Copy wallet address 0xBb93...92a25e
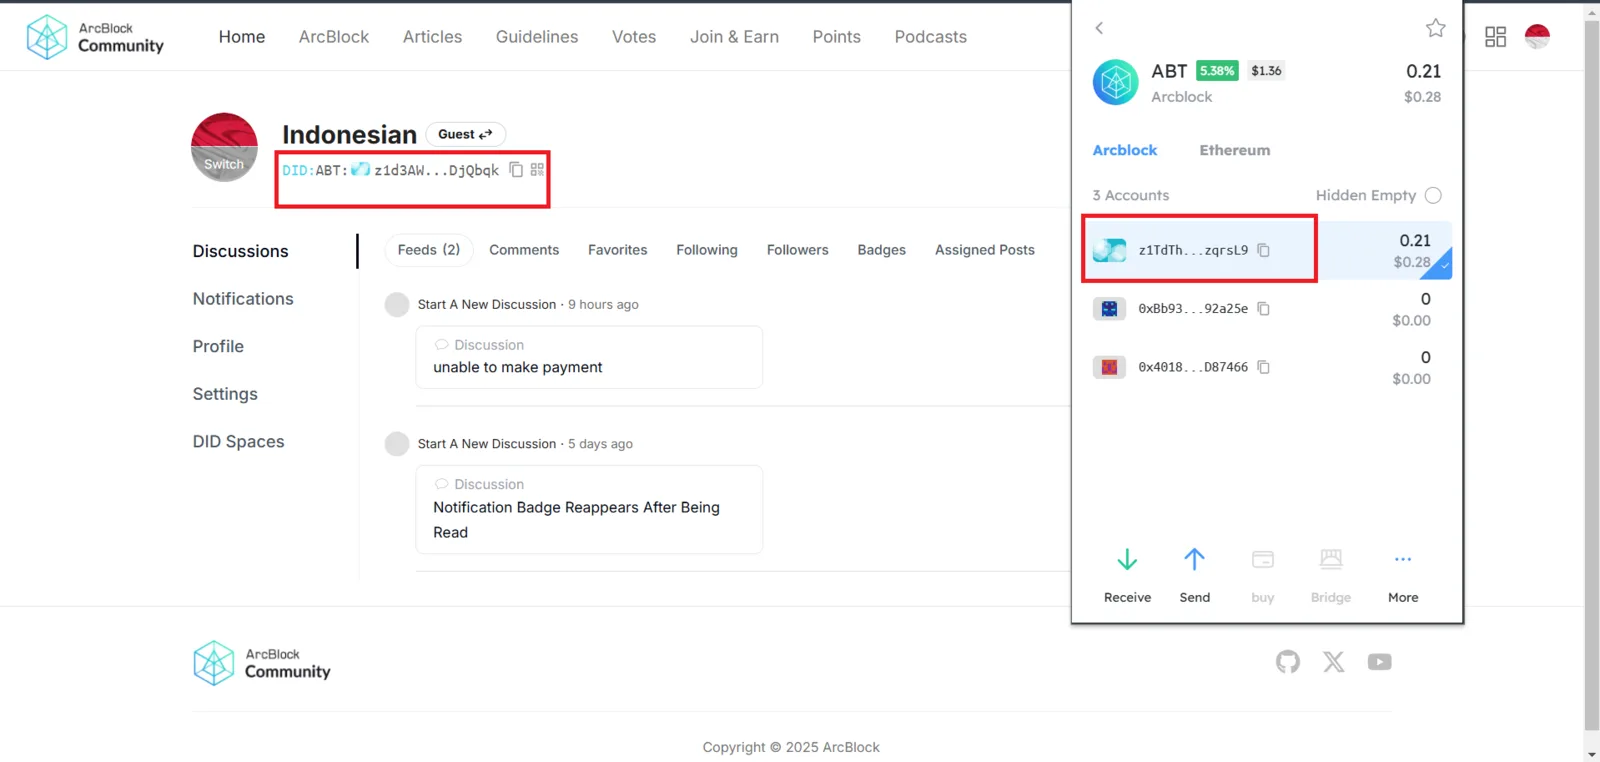 click(1263, 309)
